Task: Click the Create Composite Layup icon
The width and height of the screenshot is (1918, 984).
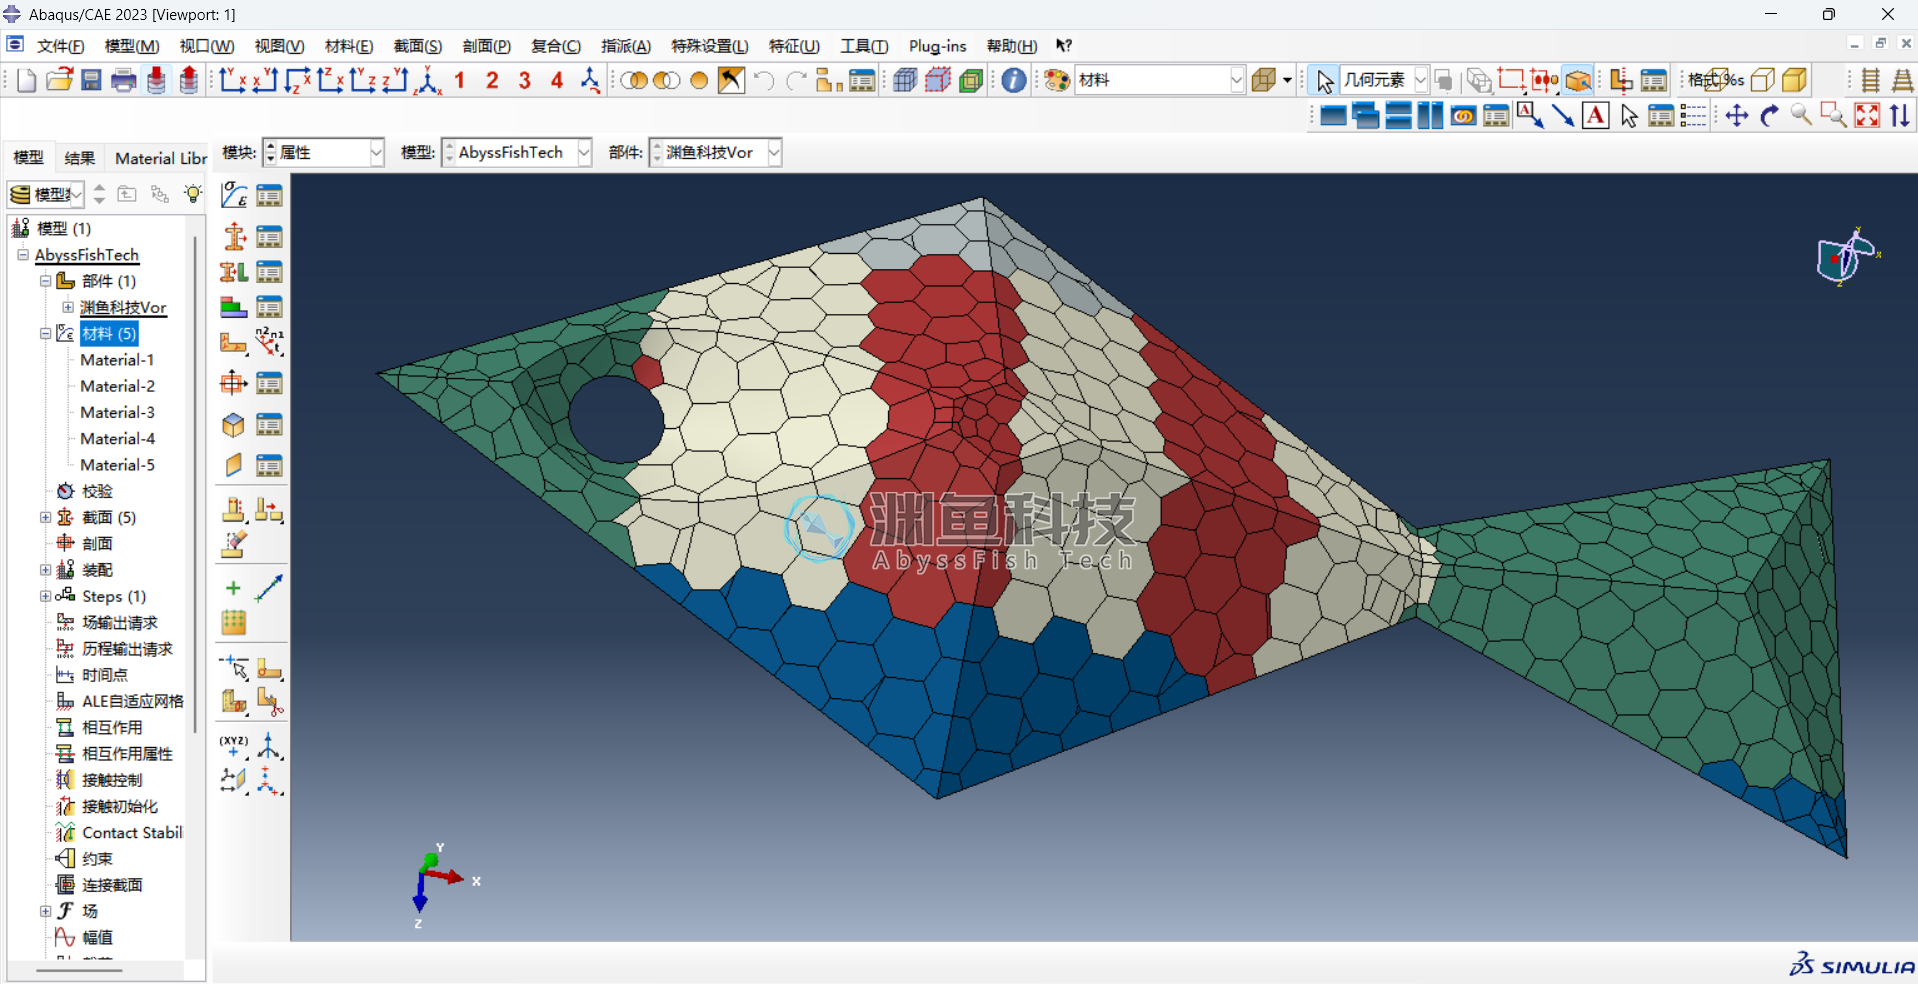Action: point(233,306)
